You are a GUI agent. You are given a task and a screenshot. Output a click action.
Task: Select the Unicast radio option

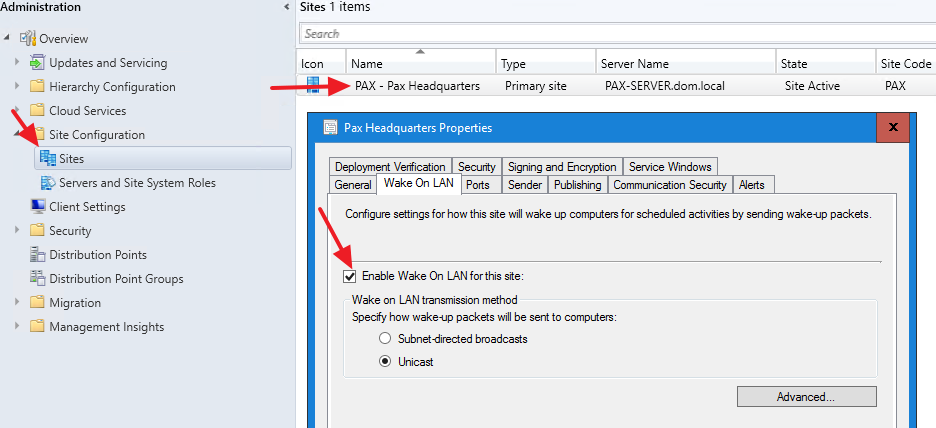(386, 362)
